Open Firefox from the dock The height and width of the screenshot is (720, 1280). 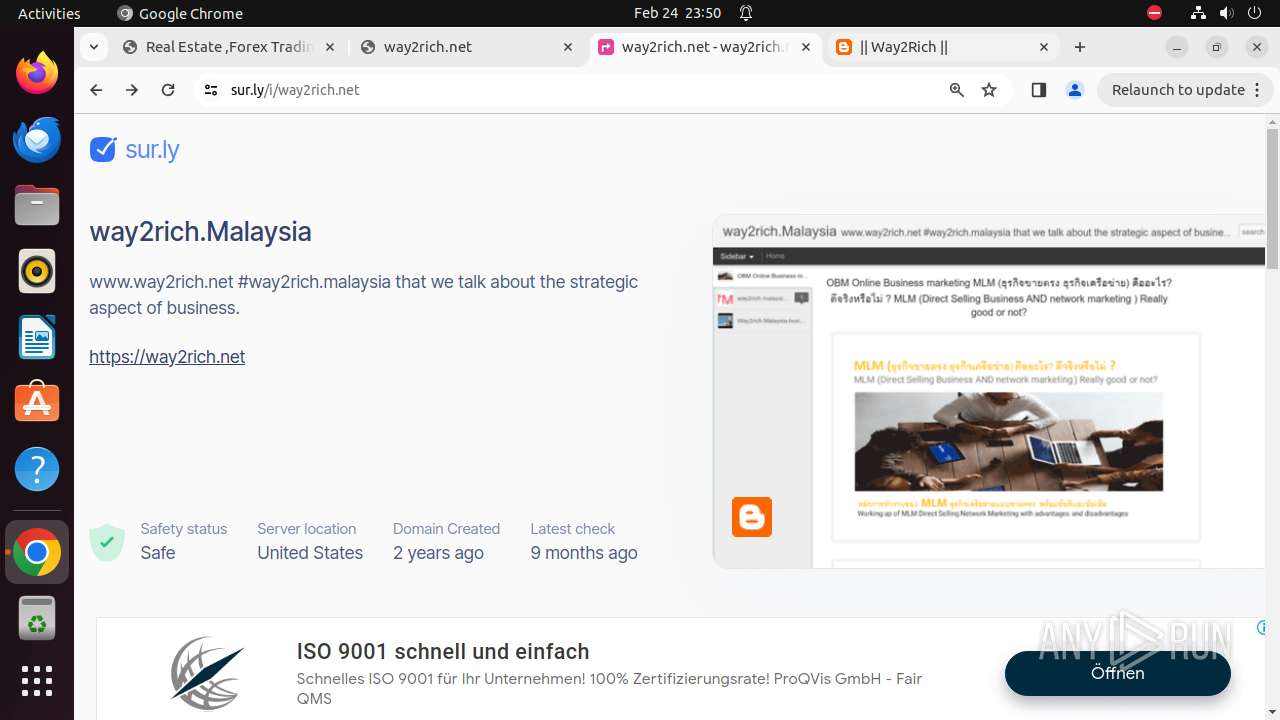[x=37, y=74]
